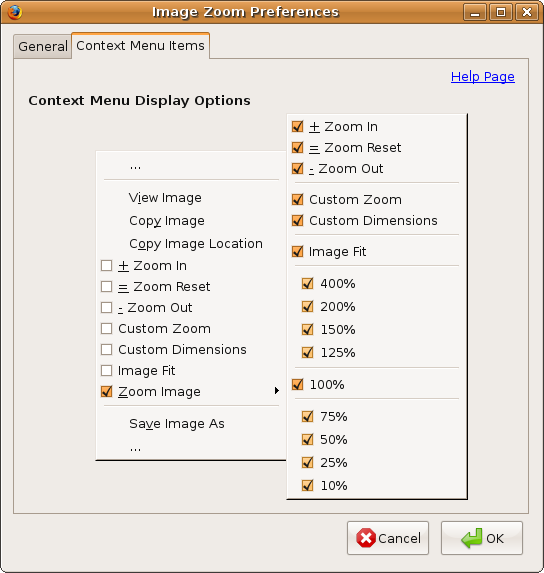Screen dimensions: 544x573
Task: Uncheck the 10% zoom option
Action: click(308, 485)
